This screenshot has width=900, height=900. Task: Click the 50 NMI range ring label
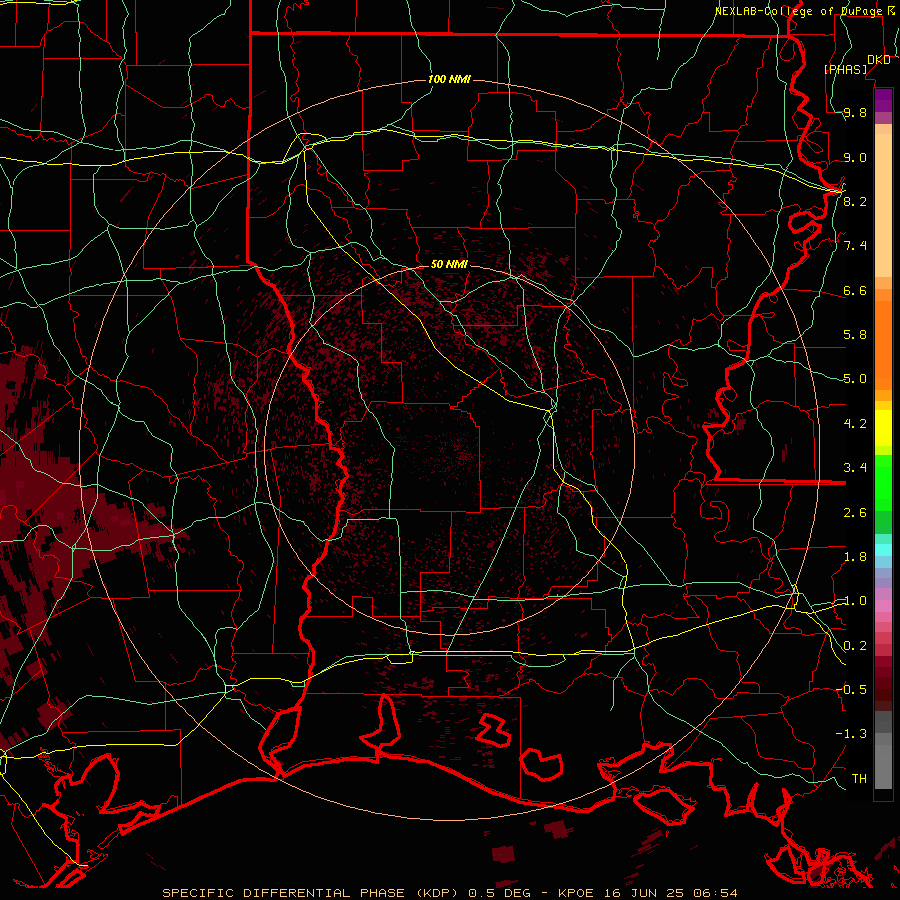tap(449, 264)
